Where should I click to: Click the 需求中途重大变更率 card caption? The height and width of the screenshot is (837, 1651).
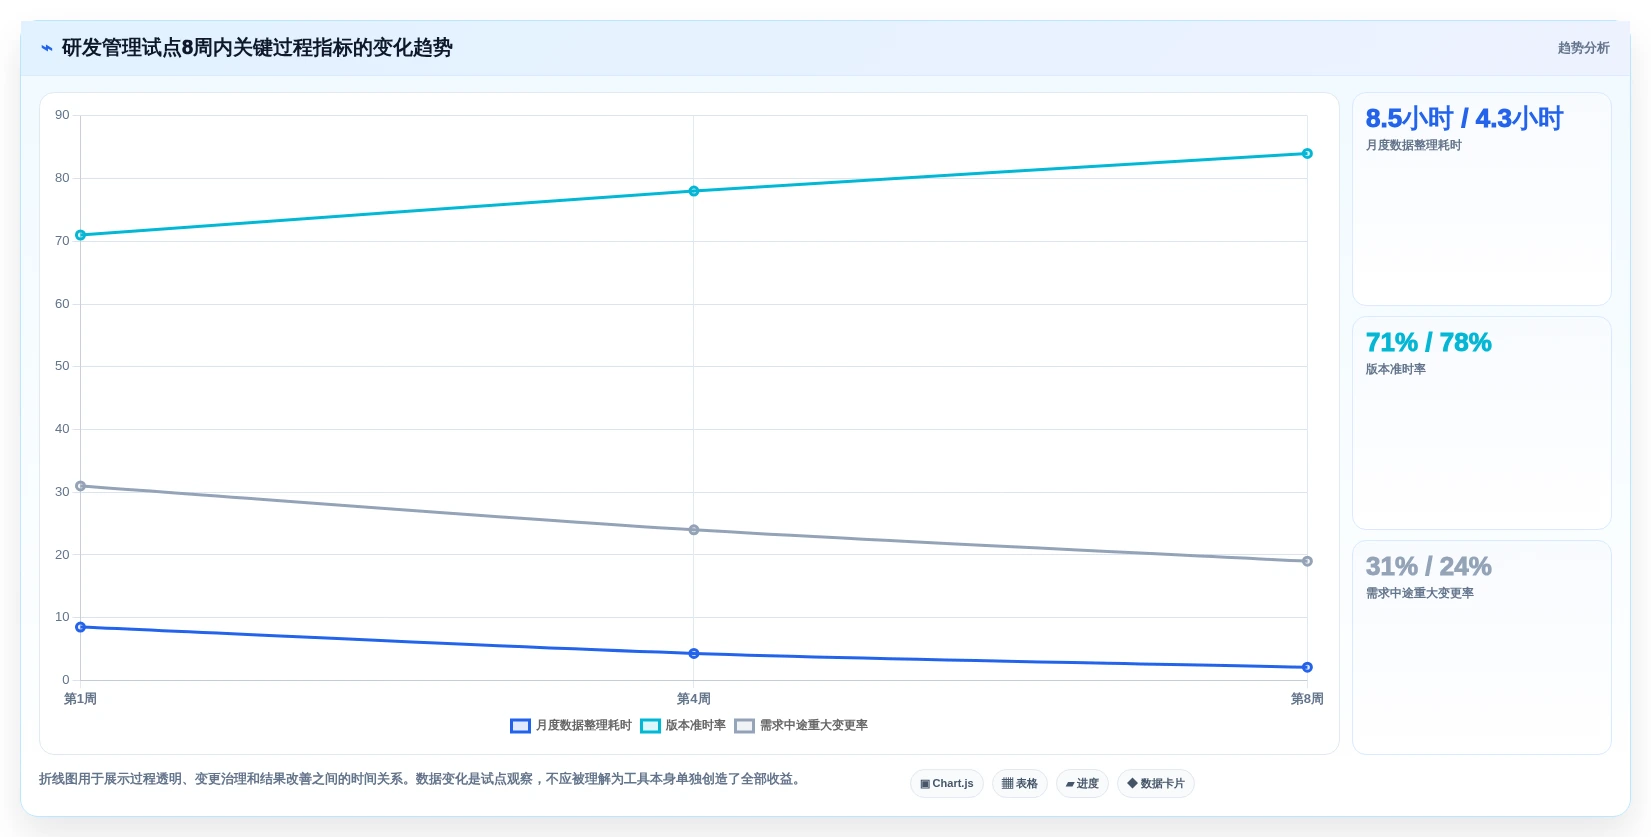point(1420,593)
